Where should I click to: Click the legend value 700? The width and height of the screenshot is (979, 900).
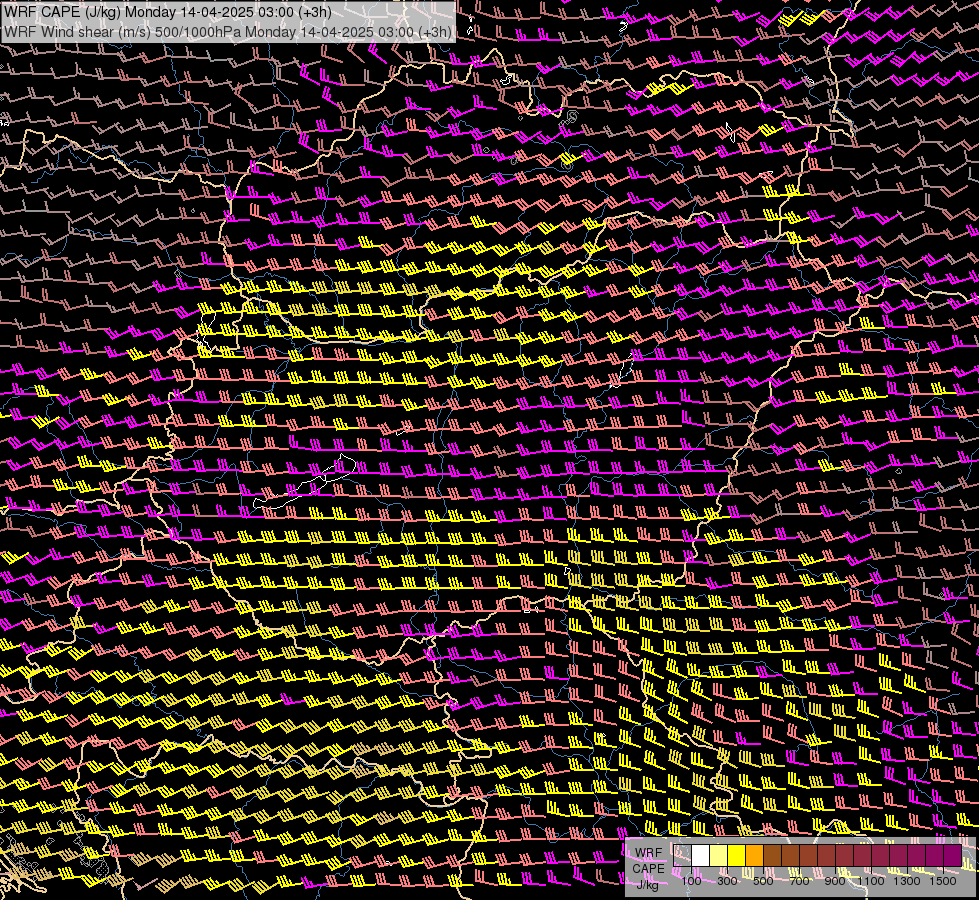pos(799,881)
